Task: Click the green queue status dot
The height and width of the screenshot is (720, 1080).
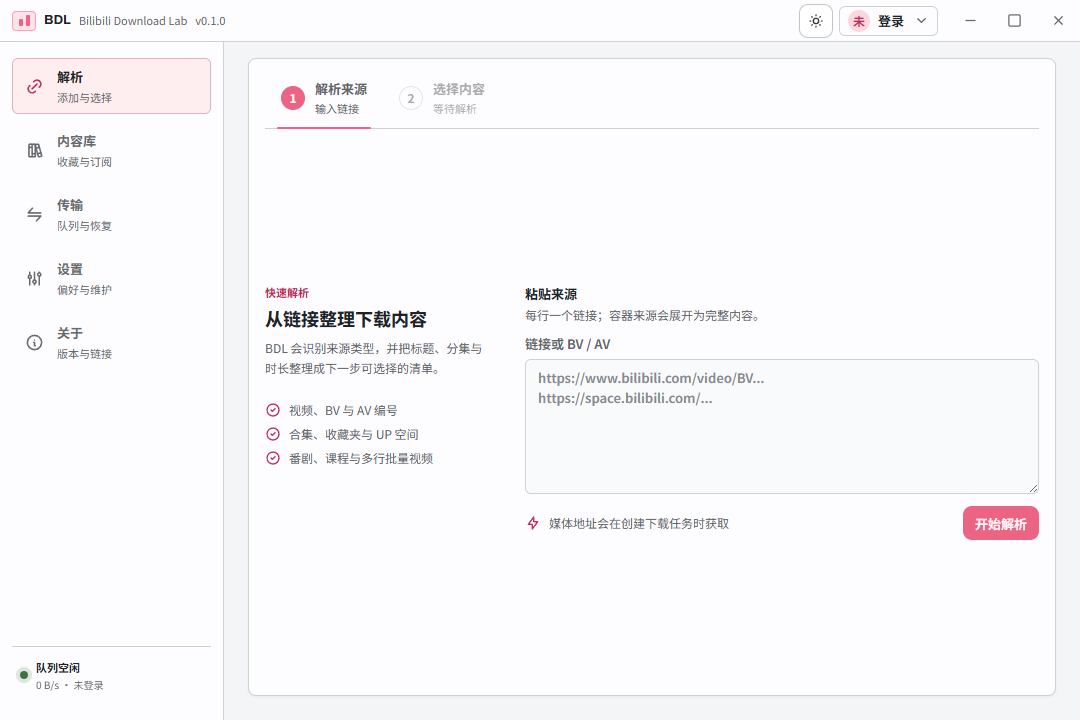Action: click(23, 675)
